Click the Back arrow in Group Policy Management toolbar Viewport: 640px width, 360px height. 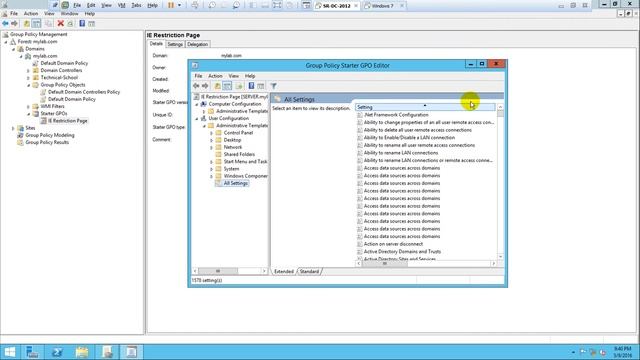[x=5, y=24]
